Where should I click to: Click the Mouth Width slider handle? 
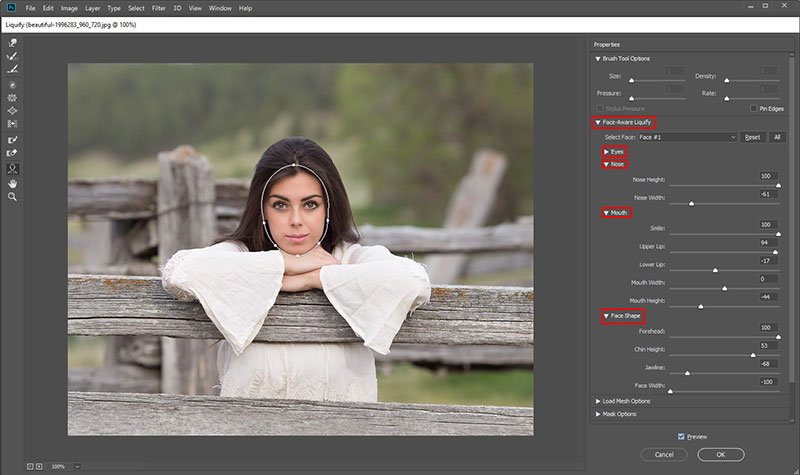pos(724,289)
